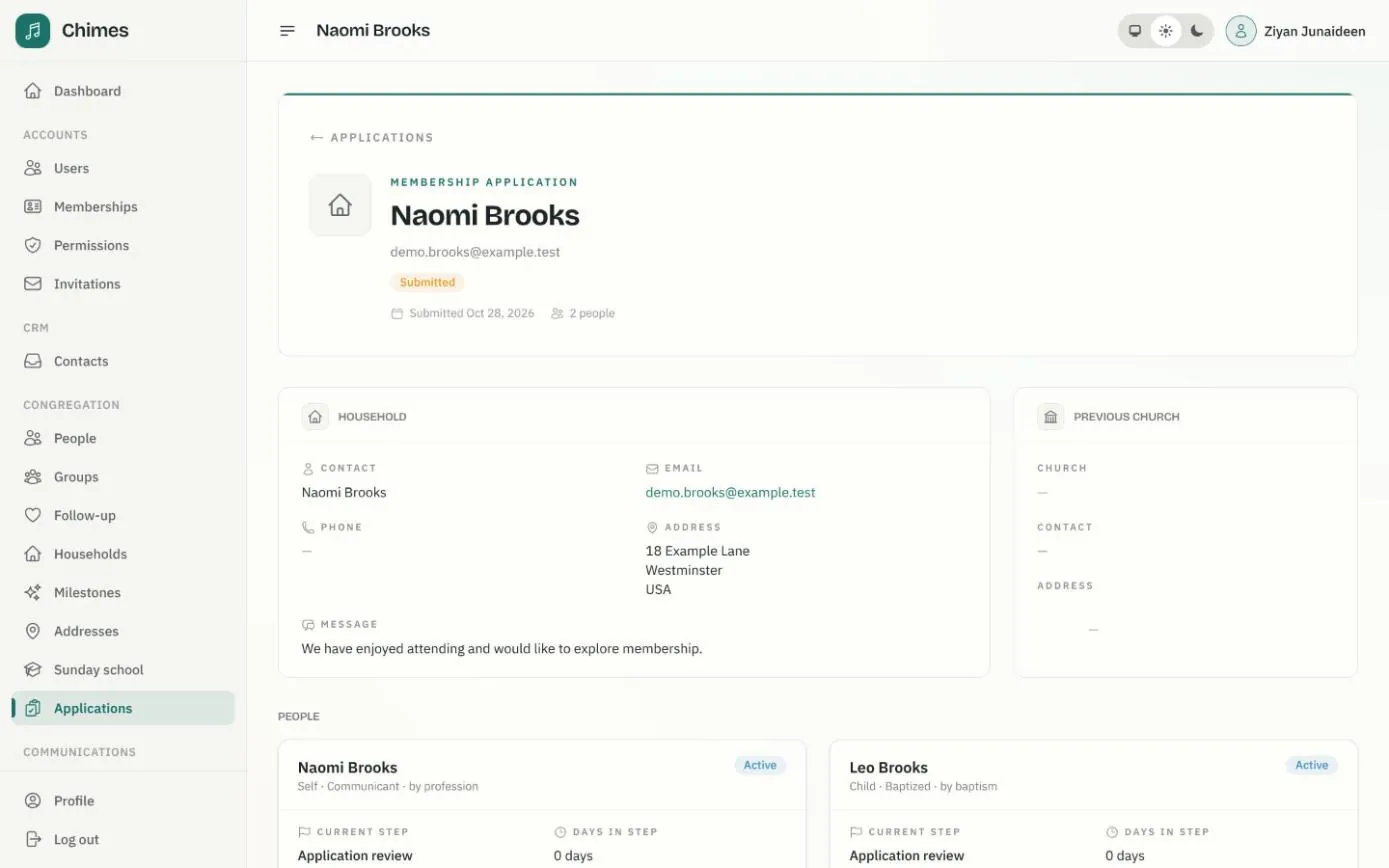This screenshot has width=1389, height=868.
Task: Open Memberships page
Action: 123,207
